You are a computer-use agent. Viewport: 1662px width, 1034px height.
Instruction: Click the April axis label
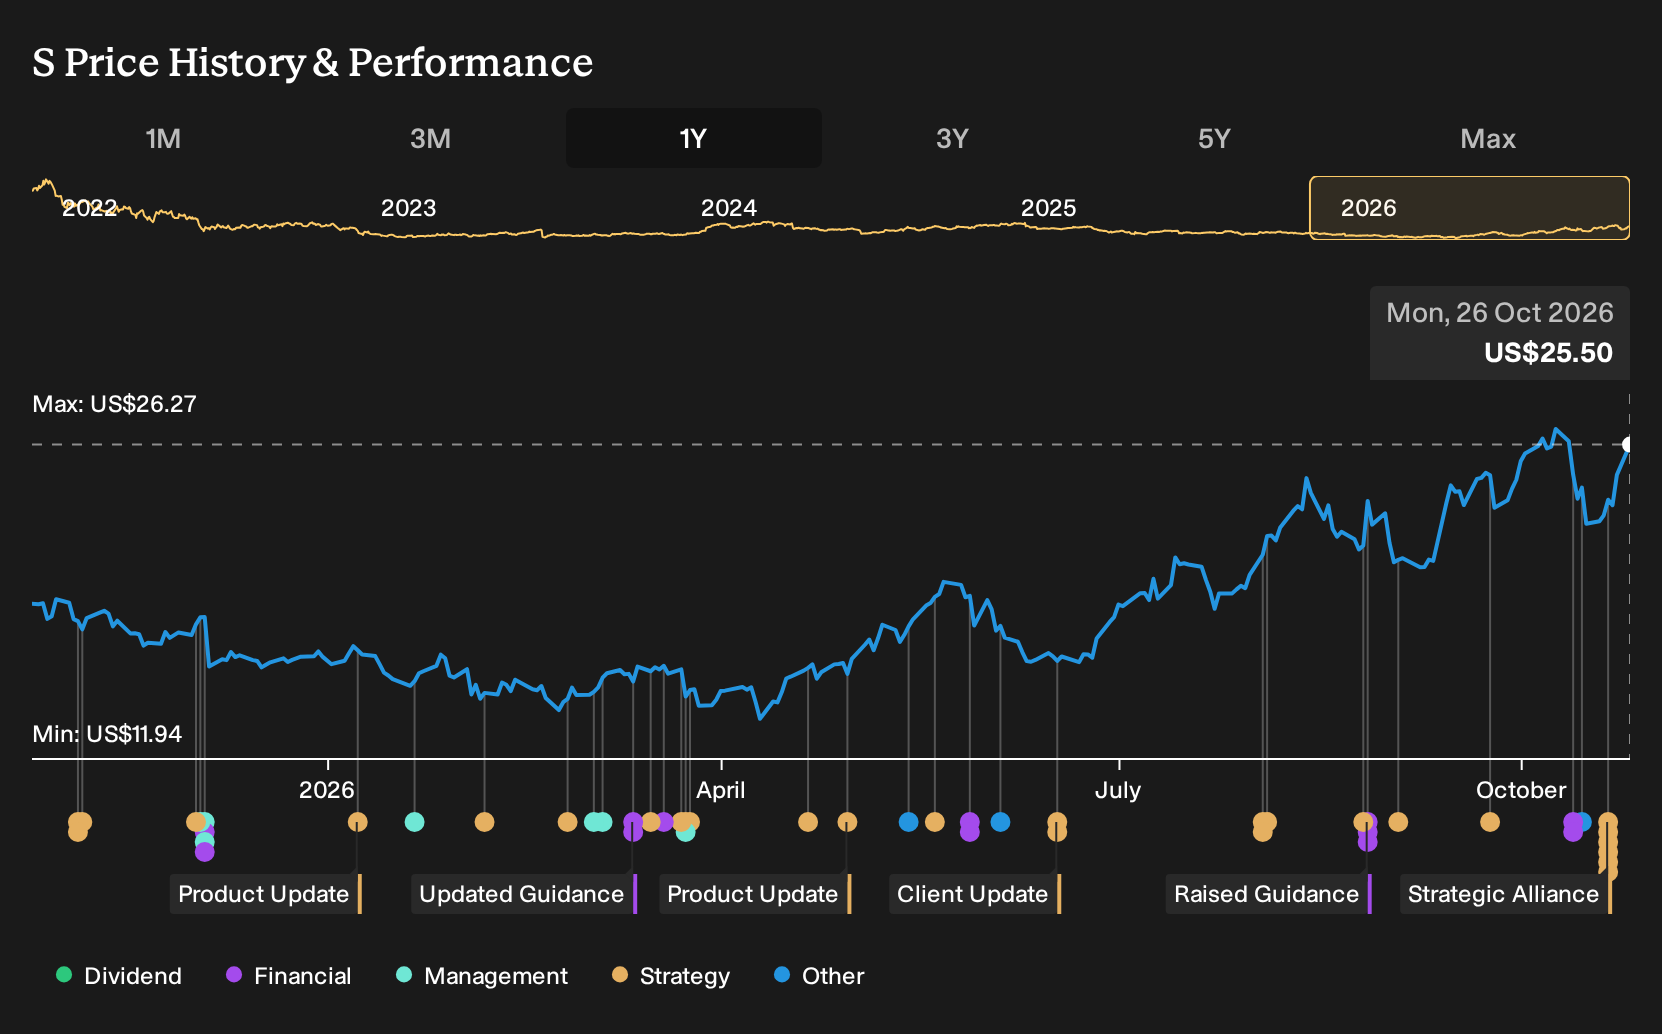[x=721, y=790]
